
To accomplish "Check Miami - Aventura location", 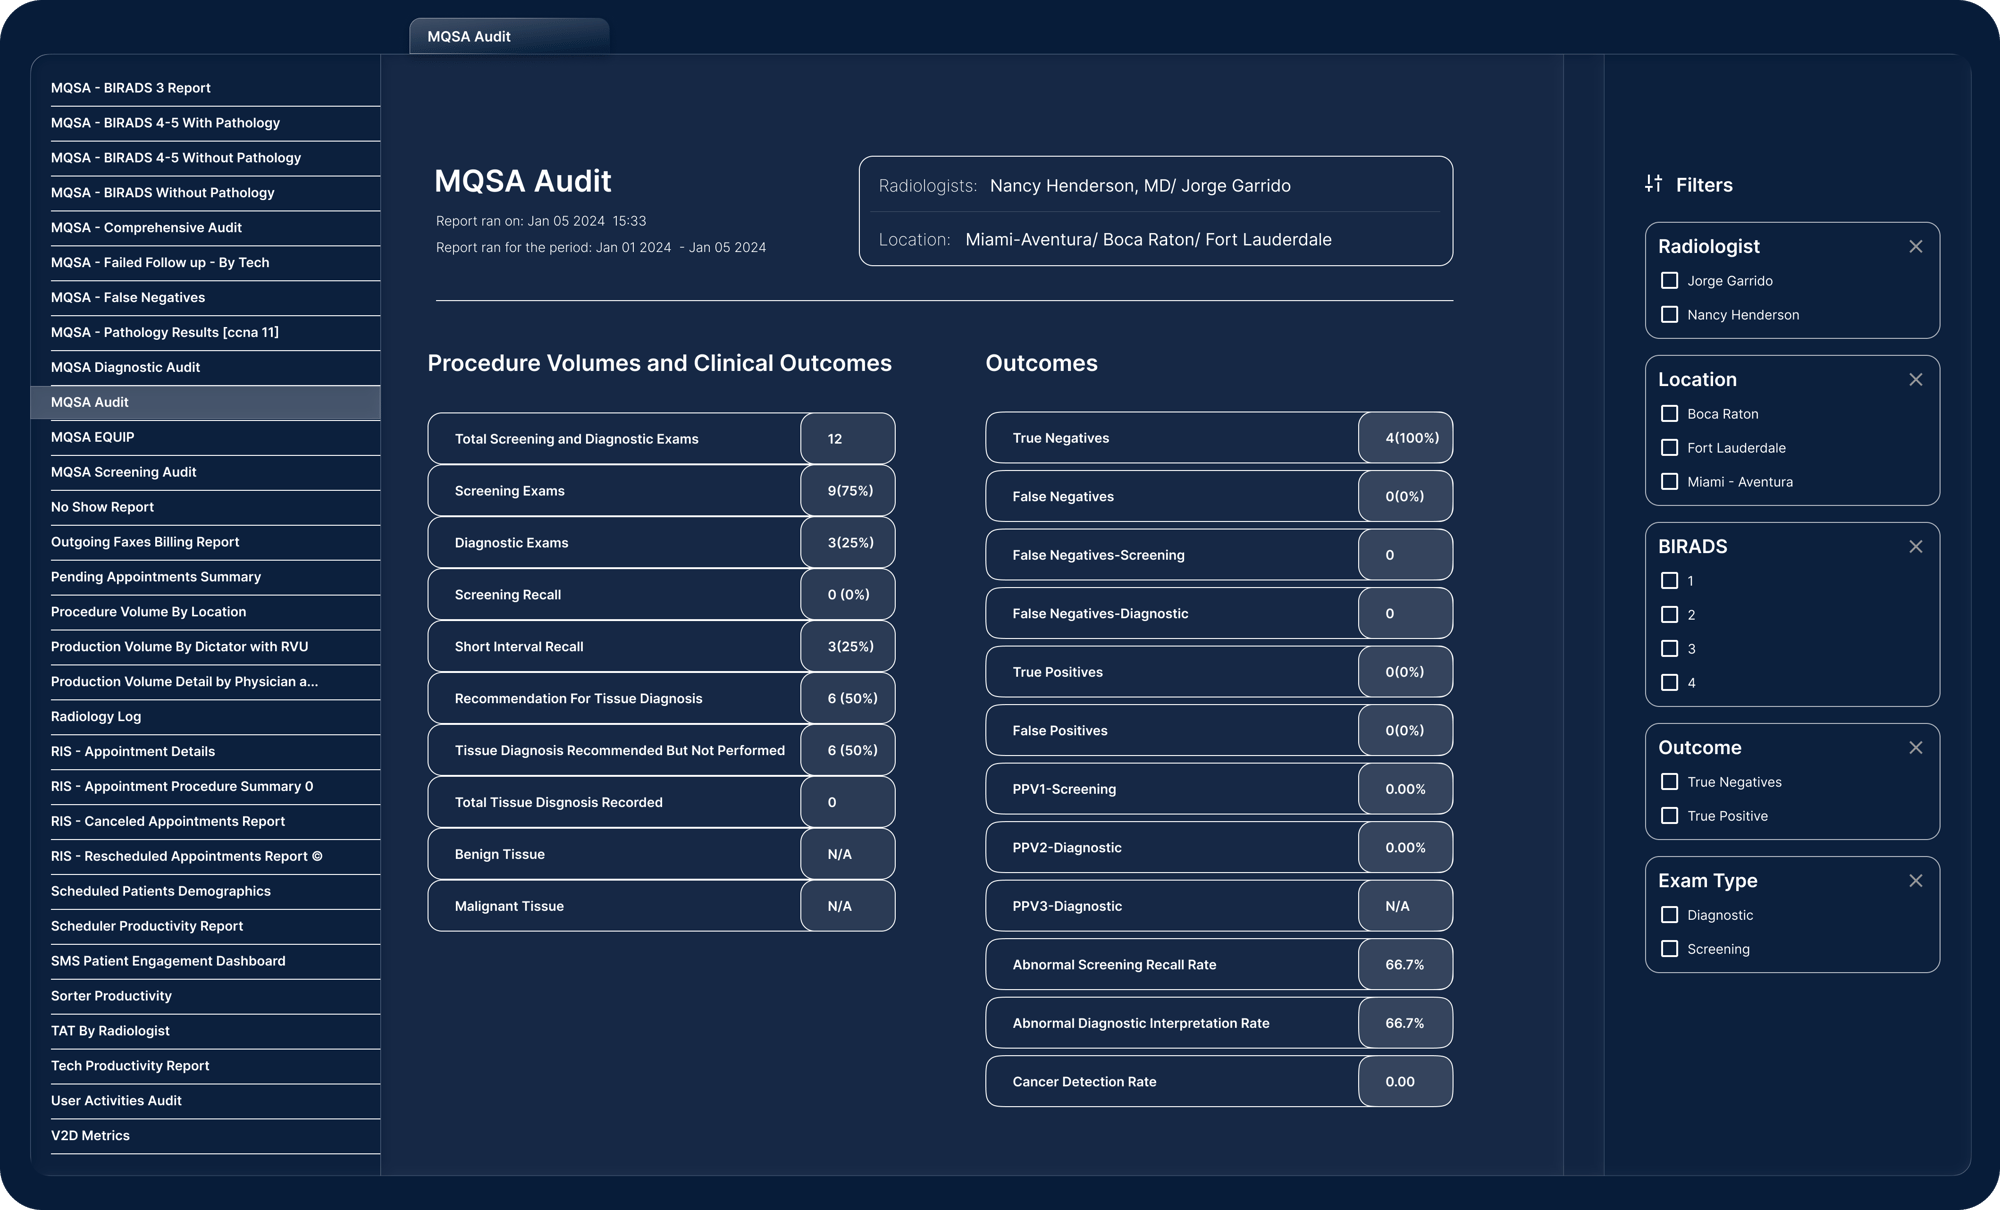I will [1670, 481].
